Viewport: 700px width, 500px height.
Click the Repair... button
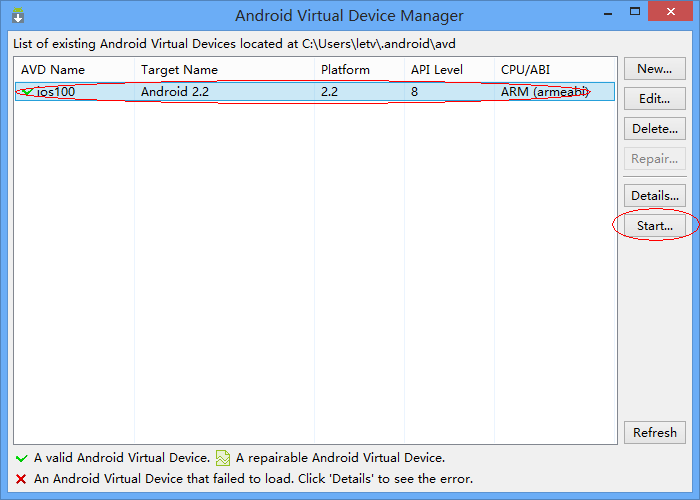[x=654, y=158]
